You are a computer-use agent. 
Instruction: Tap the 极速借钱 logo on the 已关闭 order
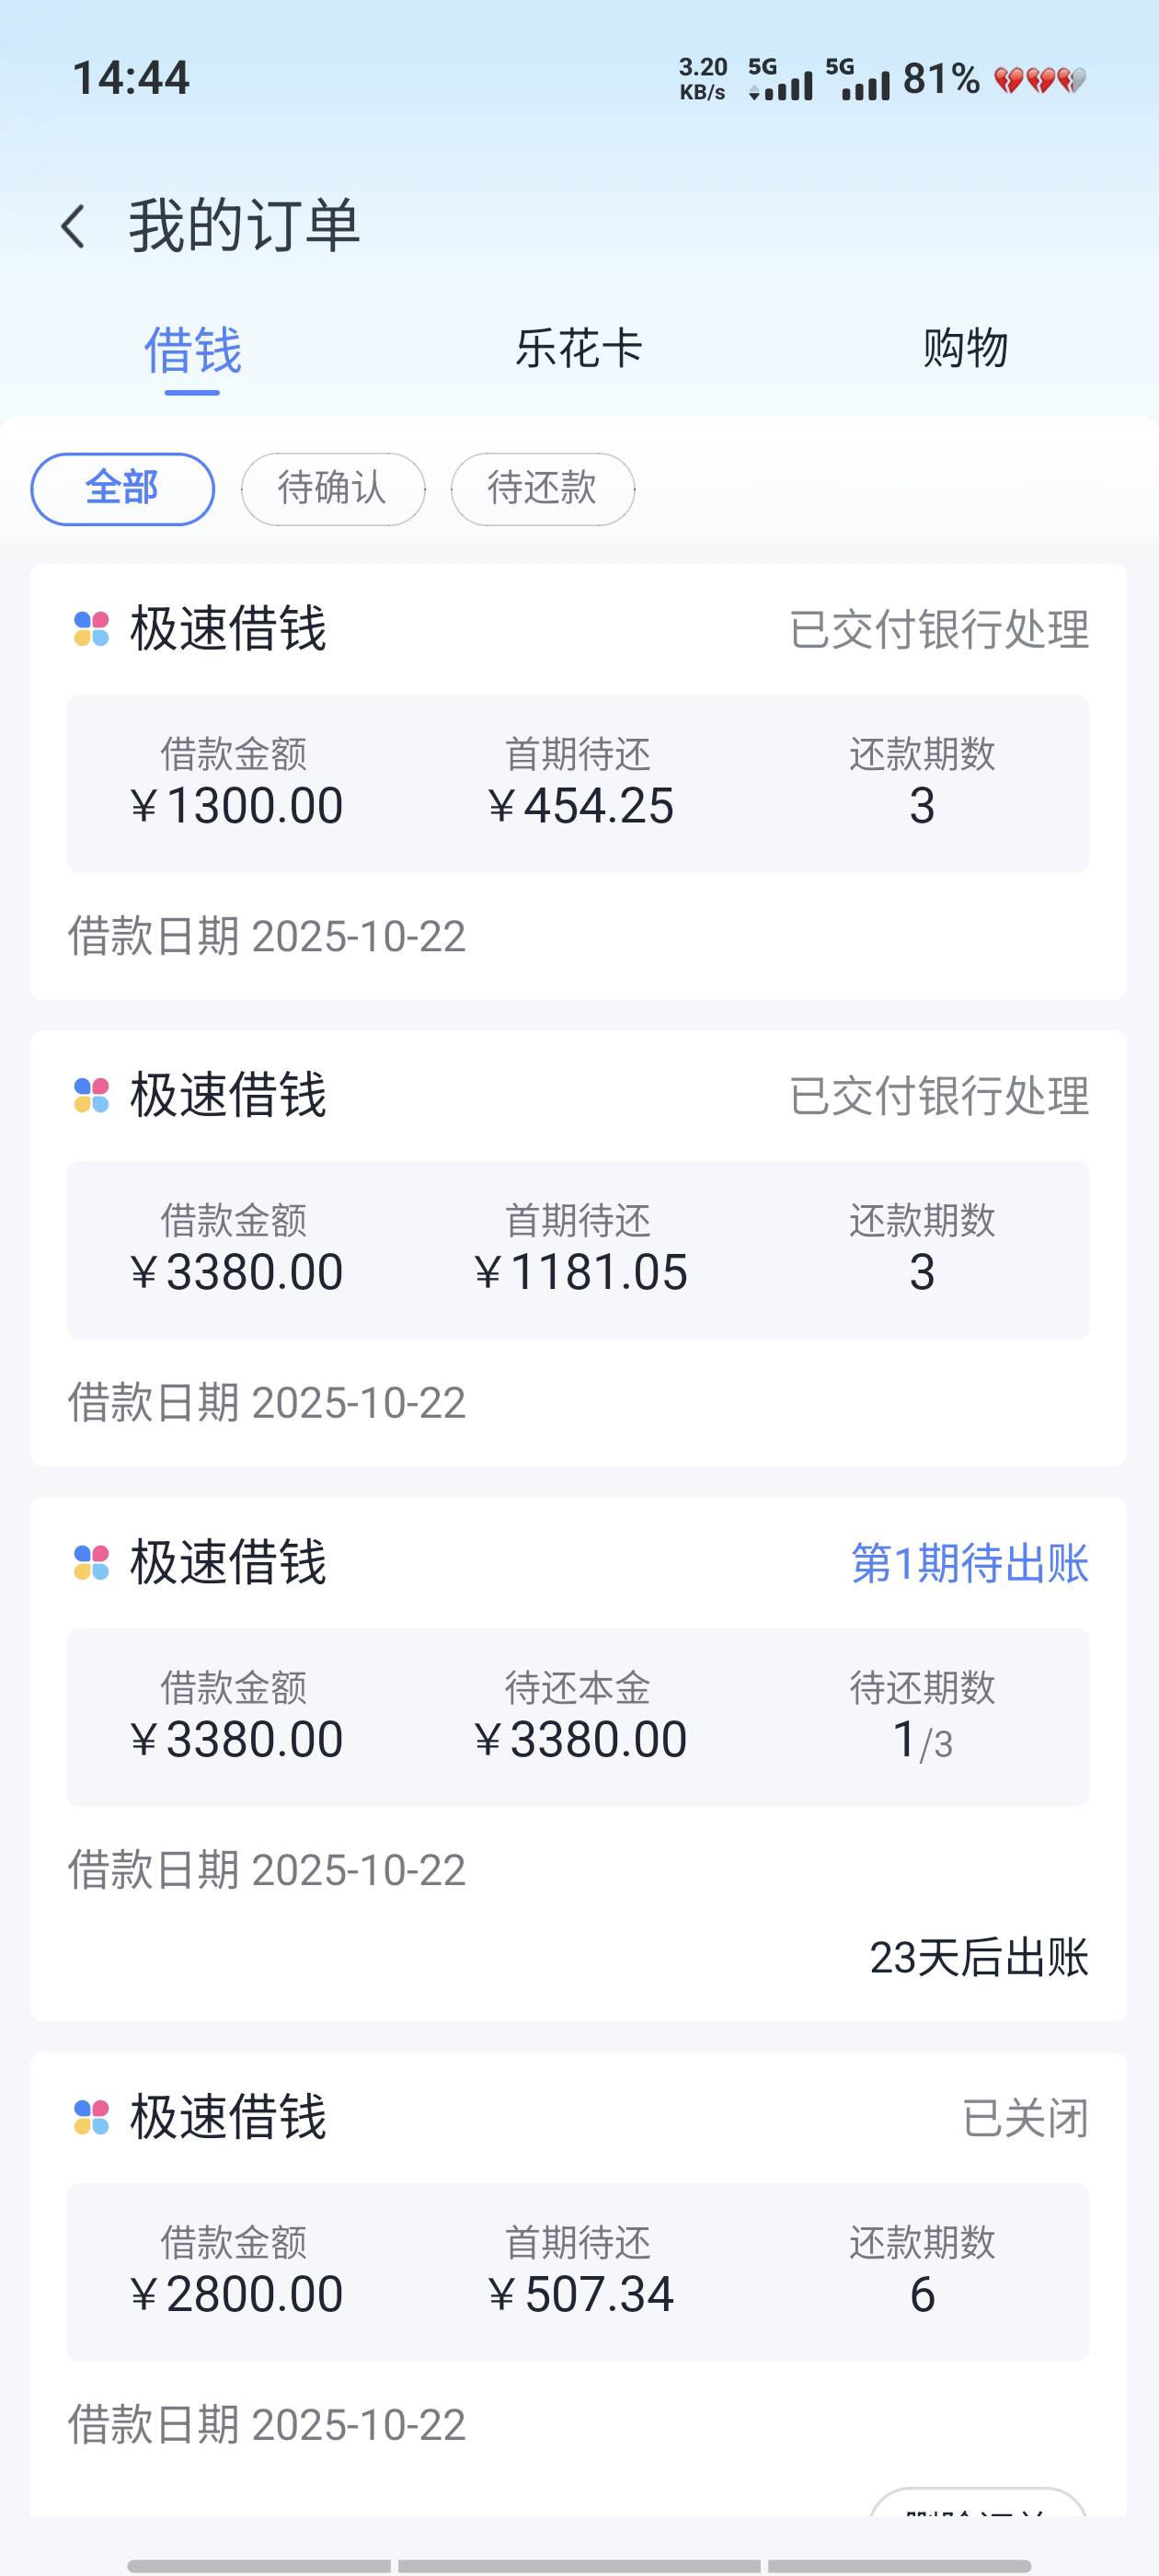[x=91, y=2117]
